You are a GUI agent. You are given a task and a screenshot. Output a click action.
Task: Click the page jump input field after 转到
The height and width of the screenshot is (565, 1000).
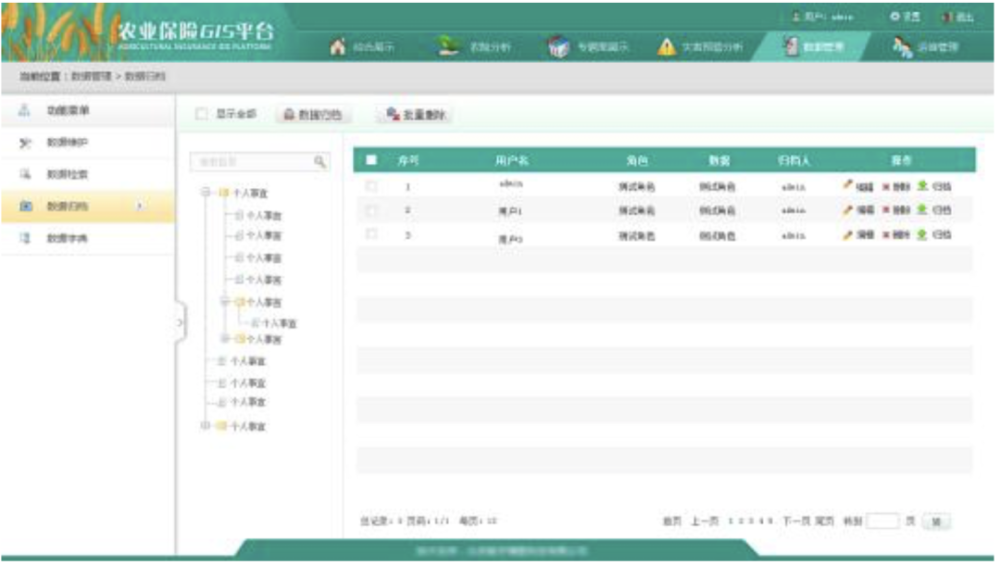click(x=883, y=522)
